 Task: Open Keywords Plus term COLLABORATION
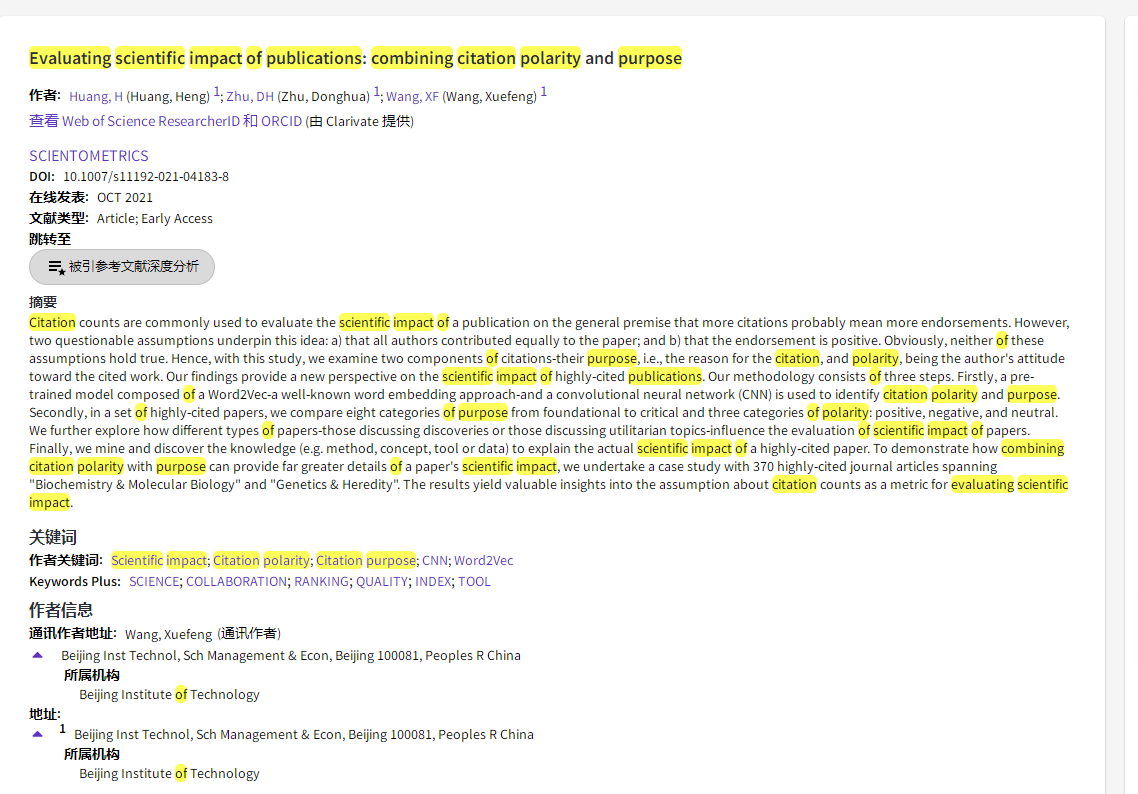(x=236, y=582)
